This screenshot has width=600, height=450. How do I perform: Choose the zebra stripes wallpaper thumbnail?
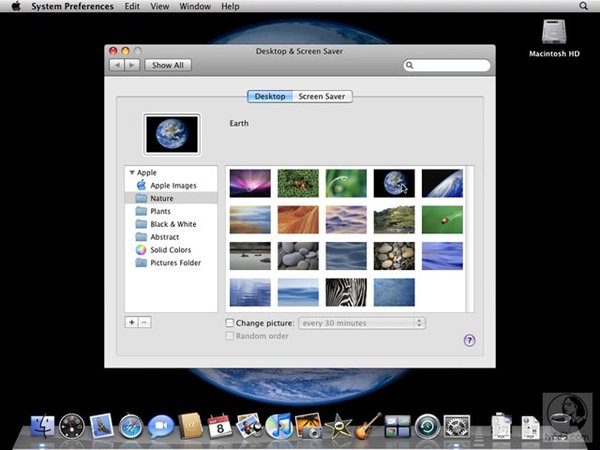point(346,292)
